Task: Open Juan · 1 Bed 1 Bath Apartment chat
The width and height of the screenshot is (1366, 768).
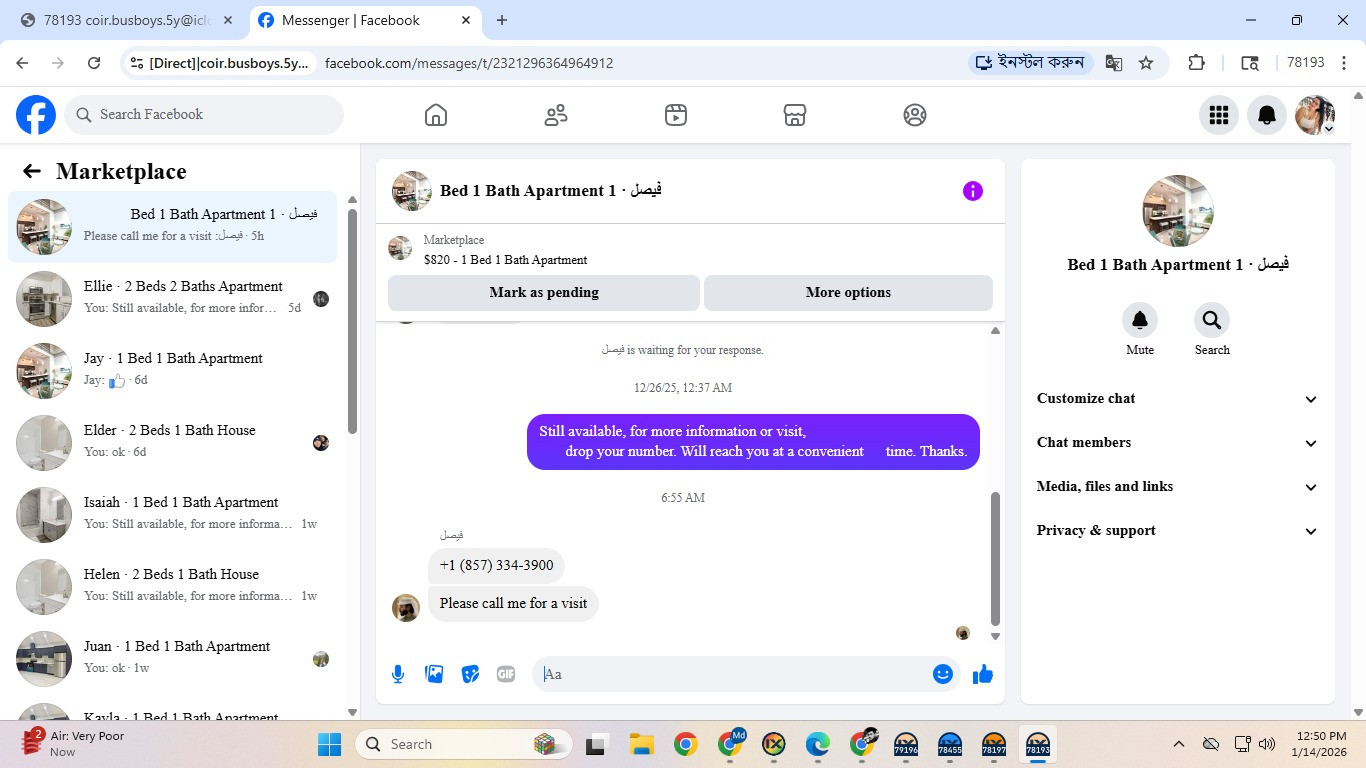Action: tap(173, 659)
